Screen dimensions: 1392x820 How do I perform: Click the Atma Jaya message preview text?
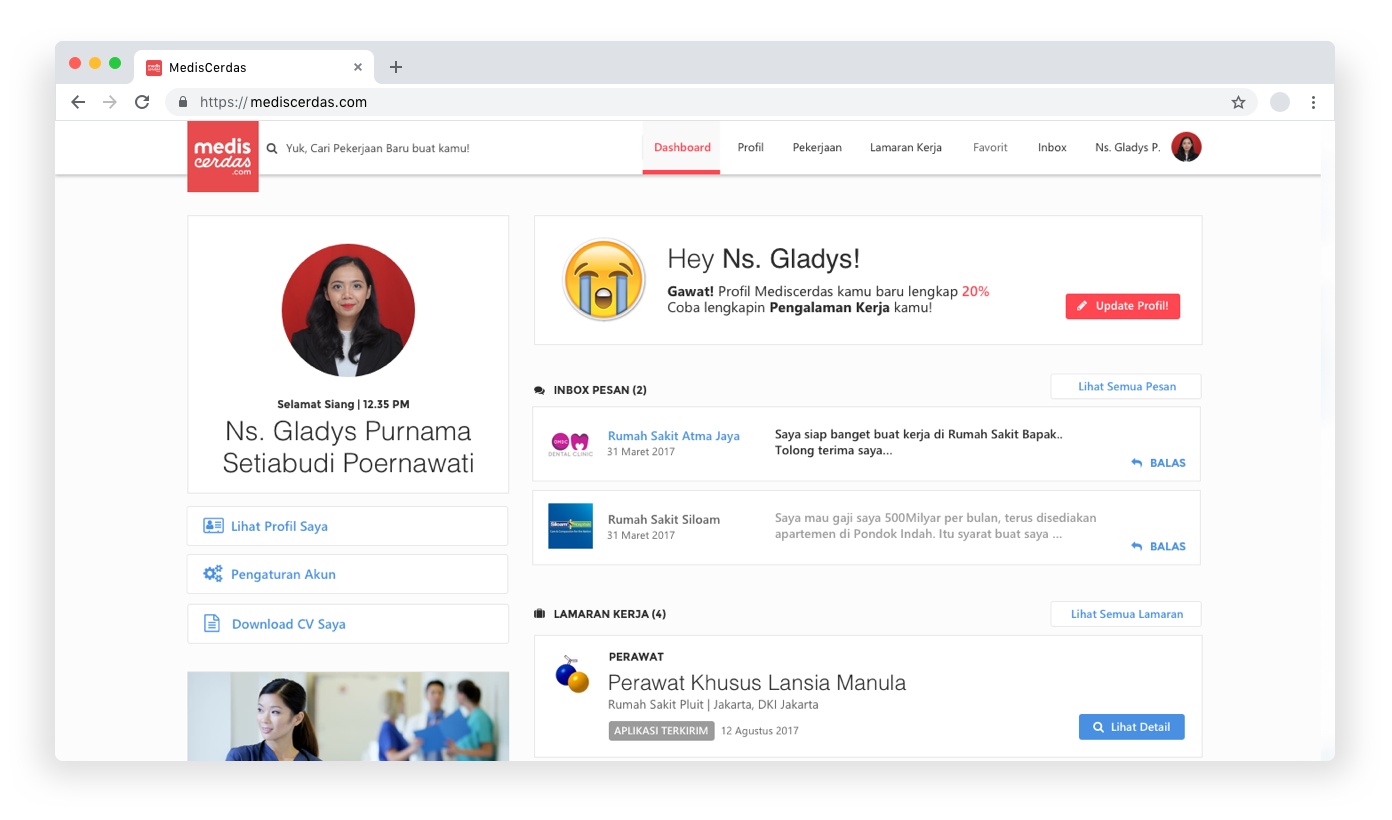click(919, 443)
